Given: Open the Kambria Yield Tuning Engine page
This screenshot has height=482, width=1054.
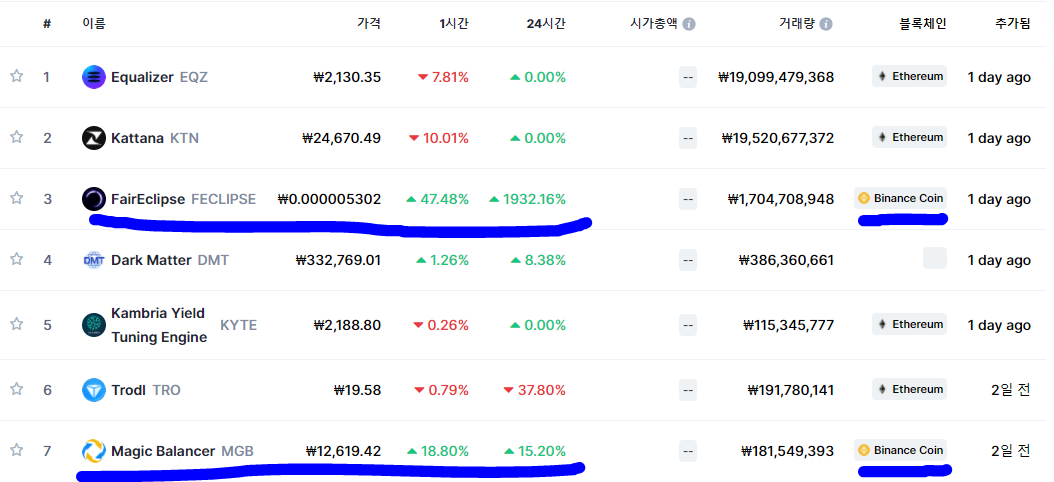Looking at the screenshot, I should 159,325.
